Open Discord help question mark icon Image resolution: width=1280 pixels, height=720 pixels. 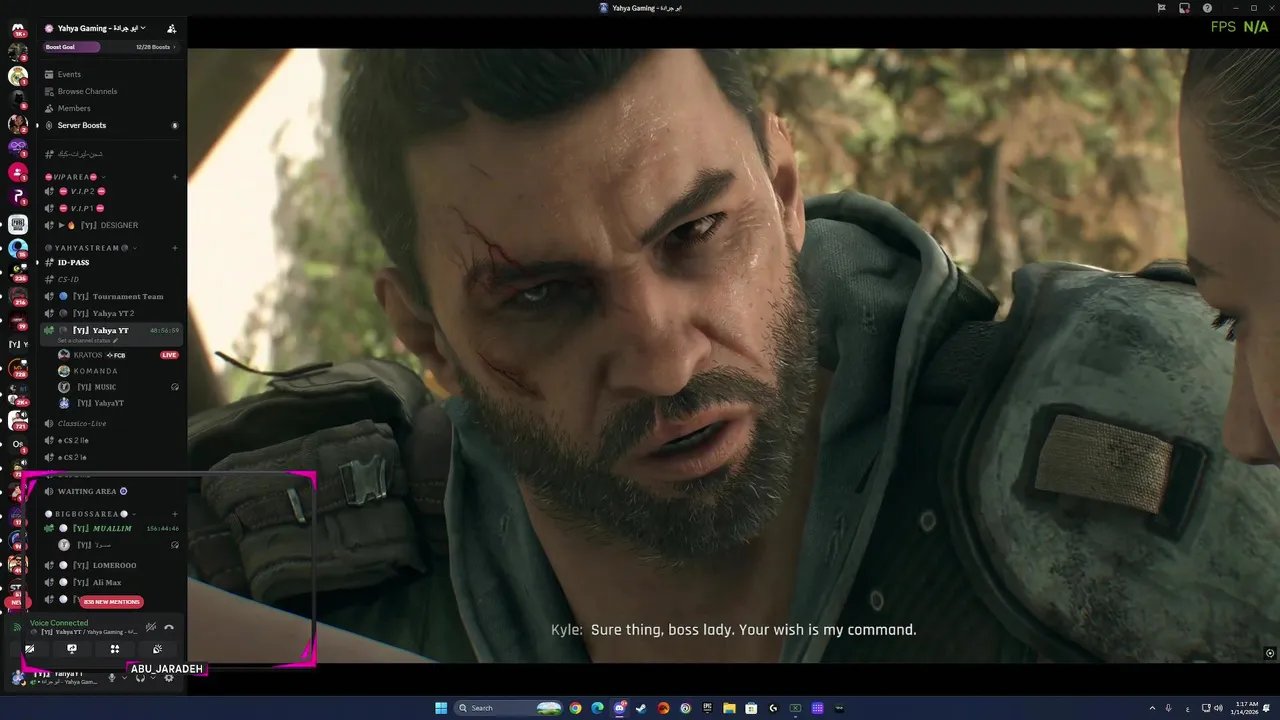click(1207, 8)
